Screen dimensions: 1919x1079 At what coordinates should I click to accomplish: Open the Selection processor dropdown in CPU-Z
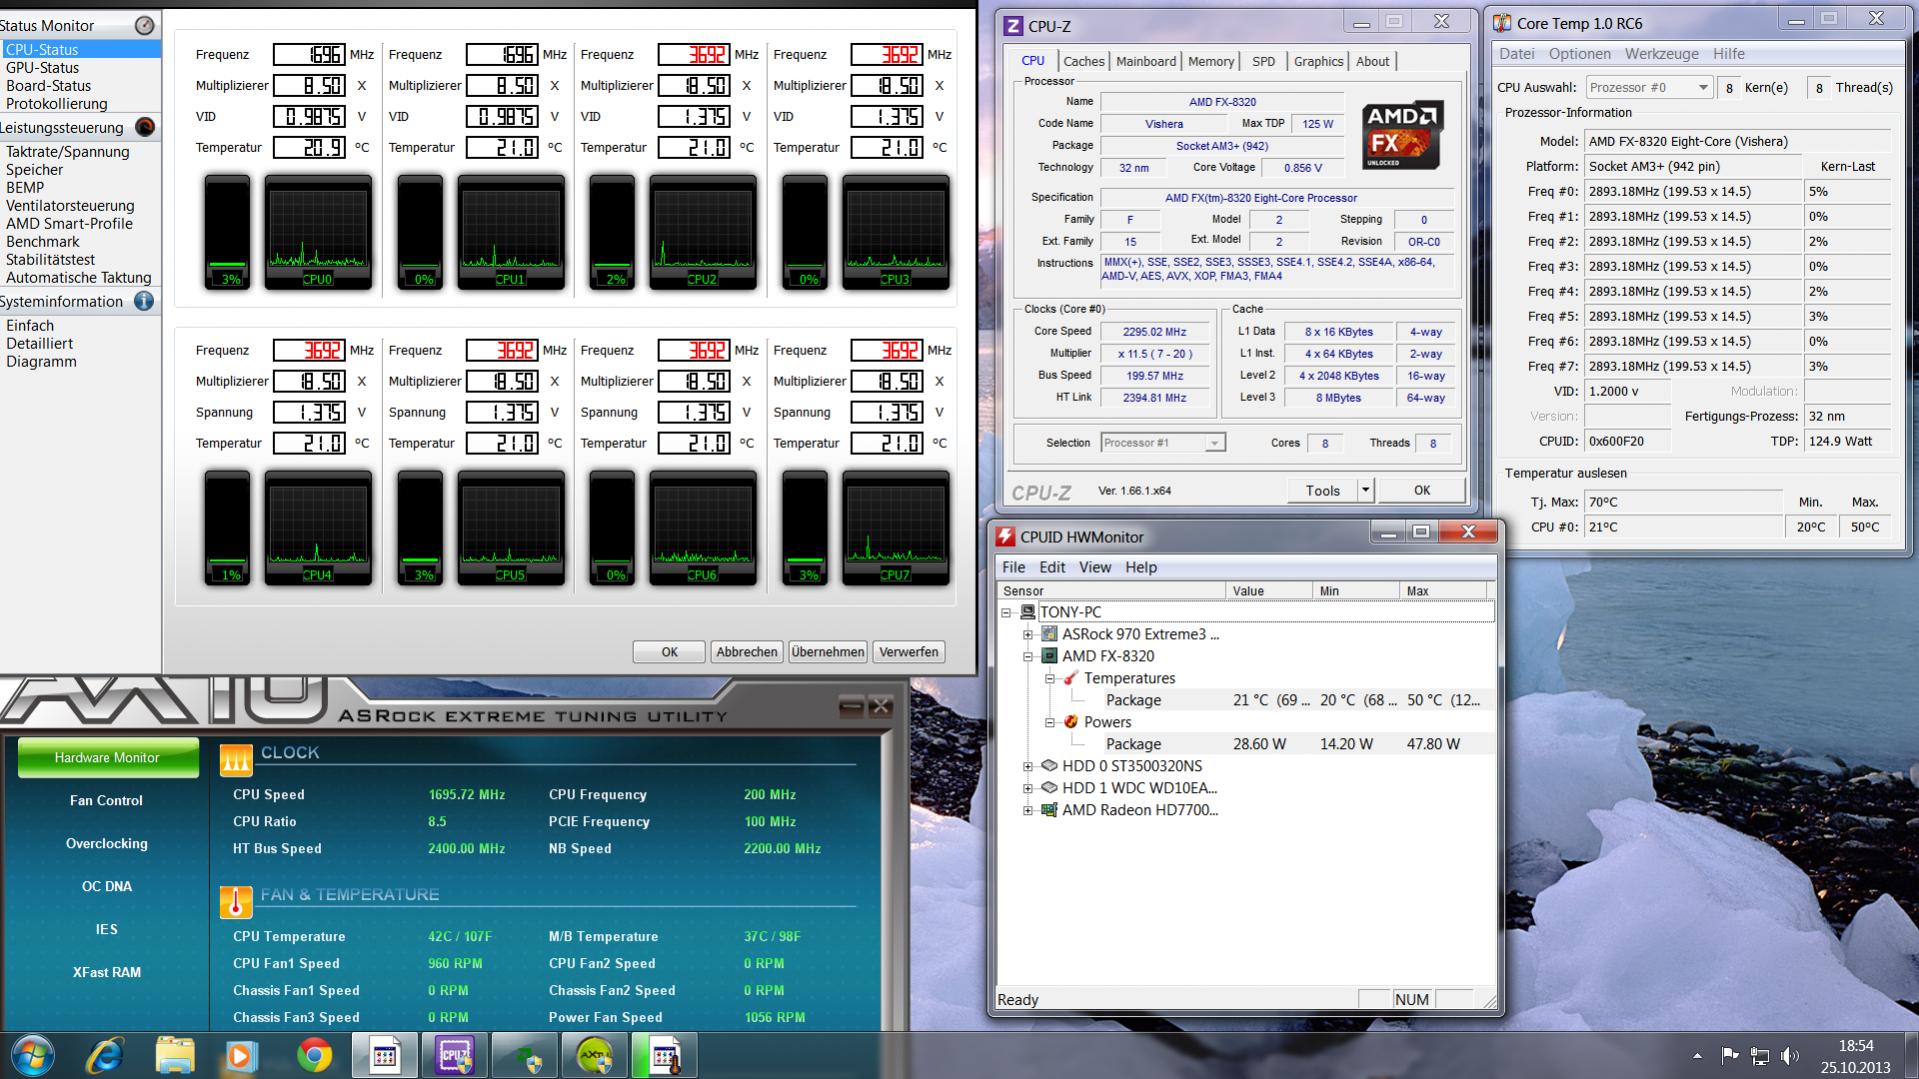pyautogui.click(x=1214, y=443)
